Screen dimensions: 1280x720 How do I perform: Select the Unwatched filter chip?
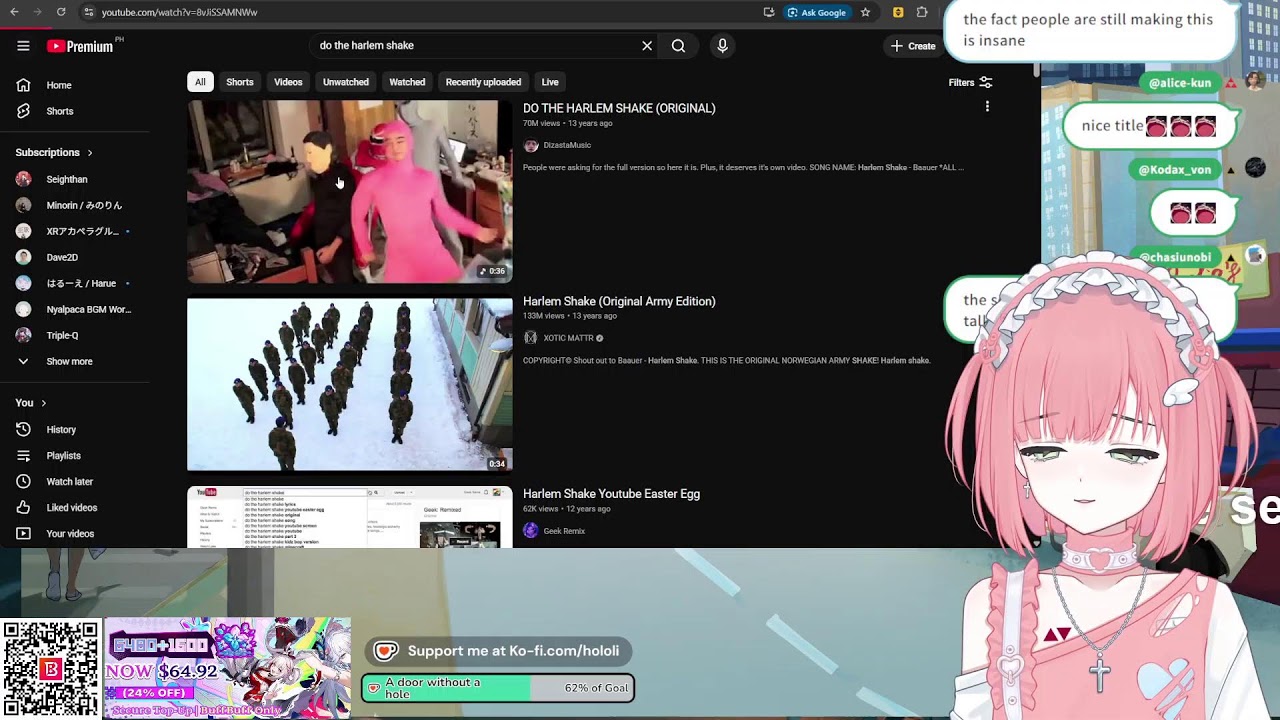[x=346, y=82]
